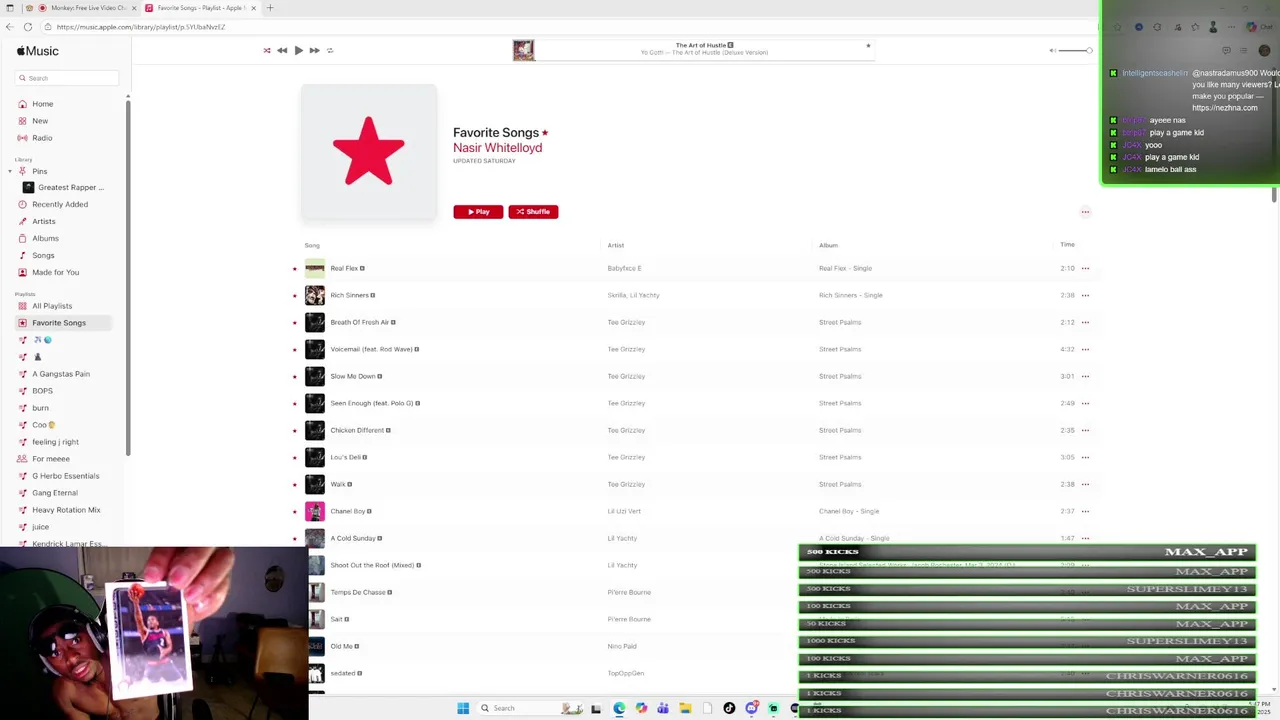Screen dimensions: 1280x720
Task: Go to Home in the sidebar
Action: pos(42,104)
